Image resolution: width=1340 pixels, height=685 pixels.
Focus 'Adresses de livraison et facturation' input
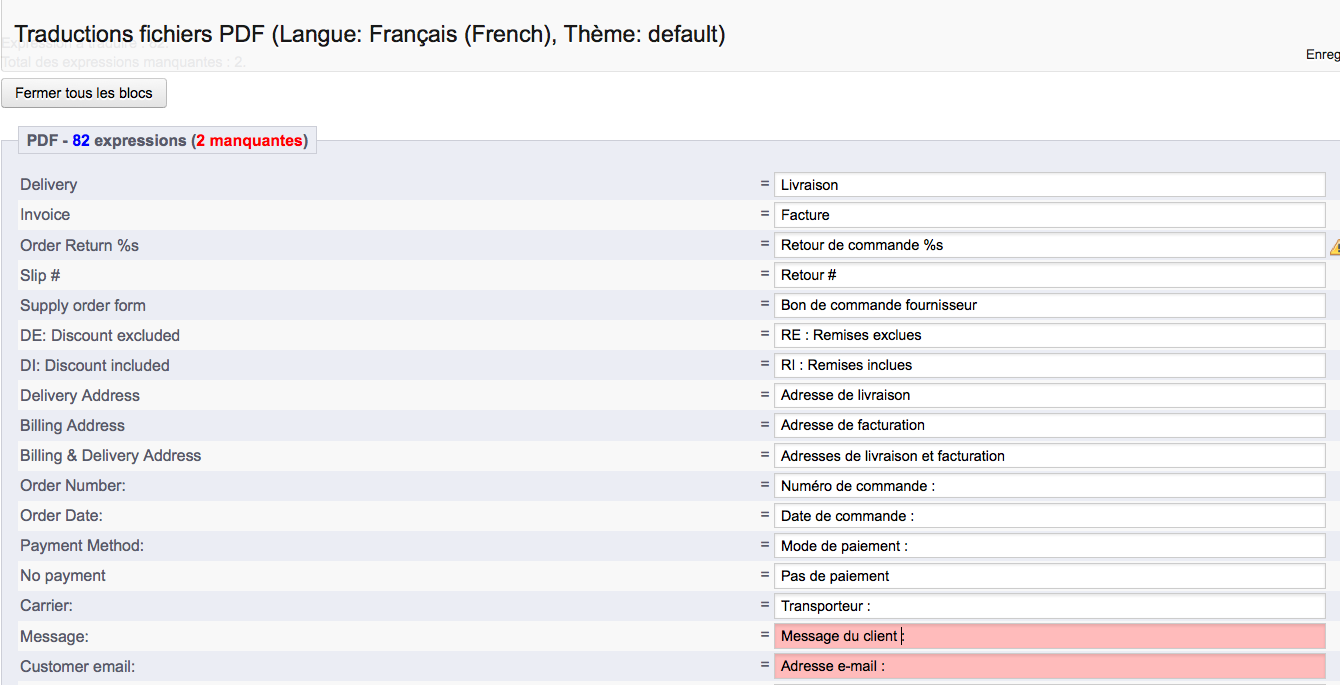tap(1049, 456)
